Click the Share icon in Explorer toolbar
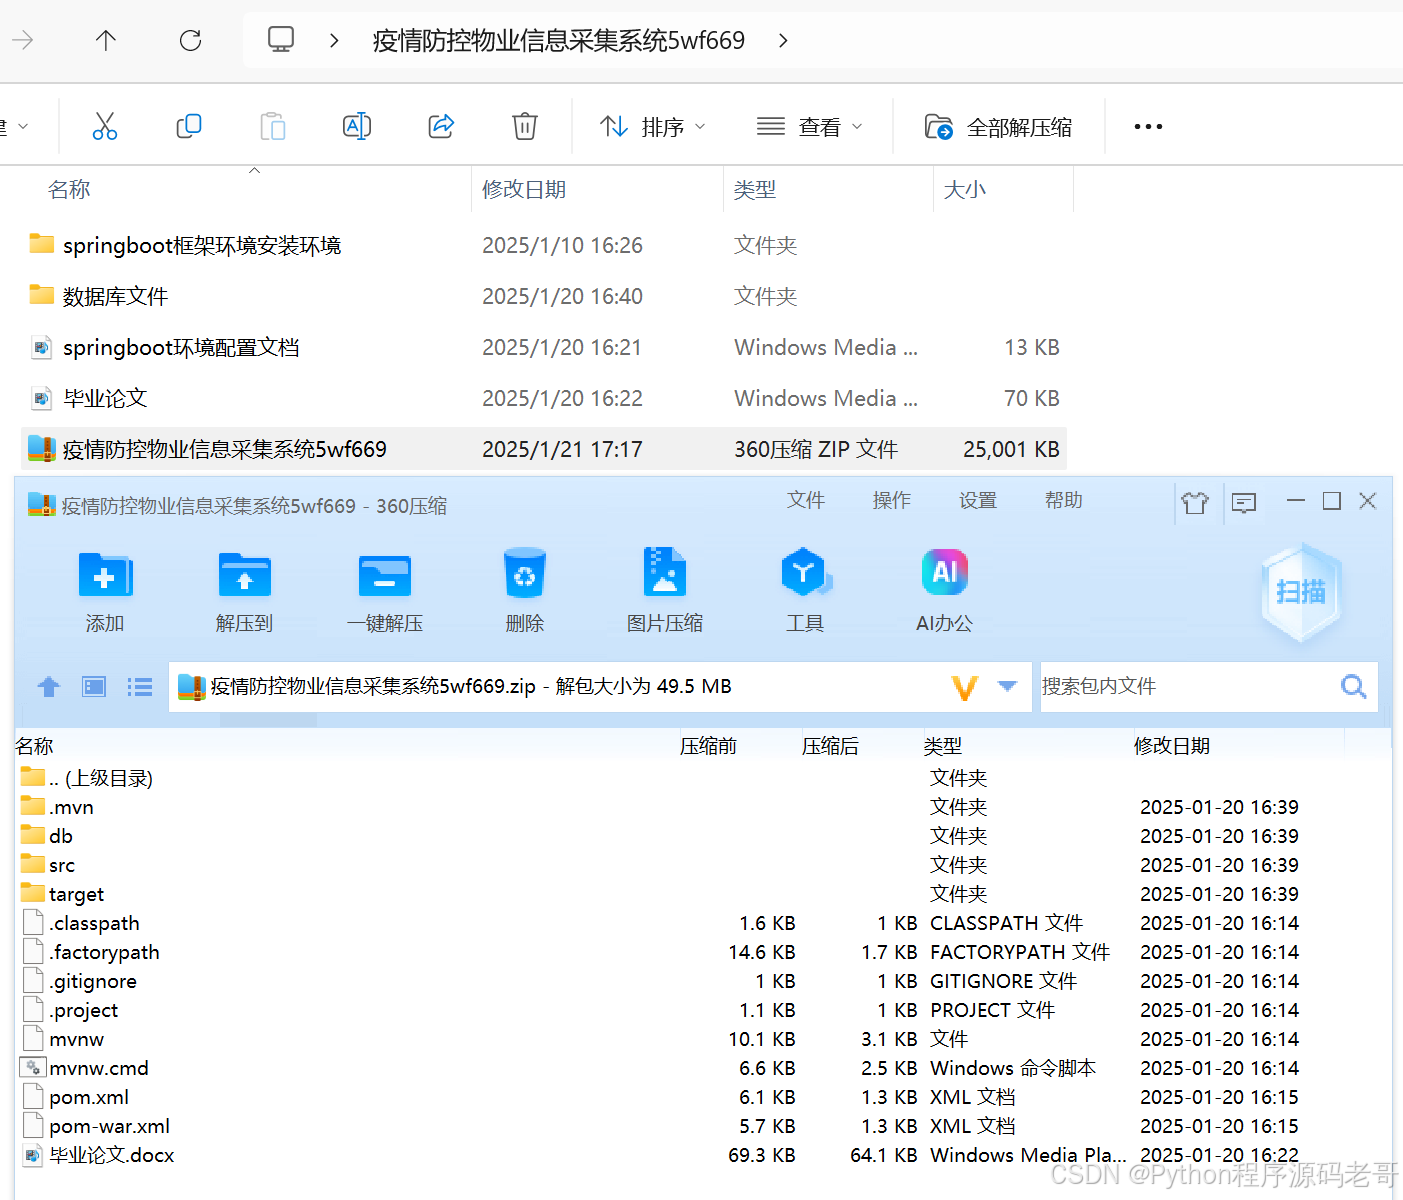Viewport: 1403px width, 1200px height. pyautogui.click(x=441, y=126)
